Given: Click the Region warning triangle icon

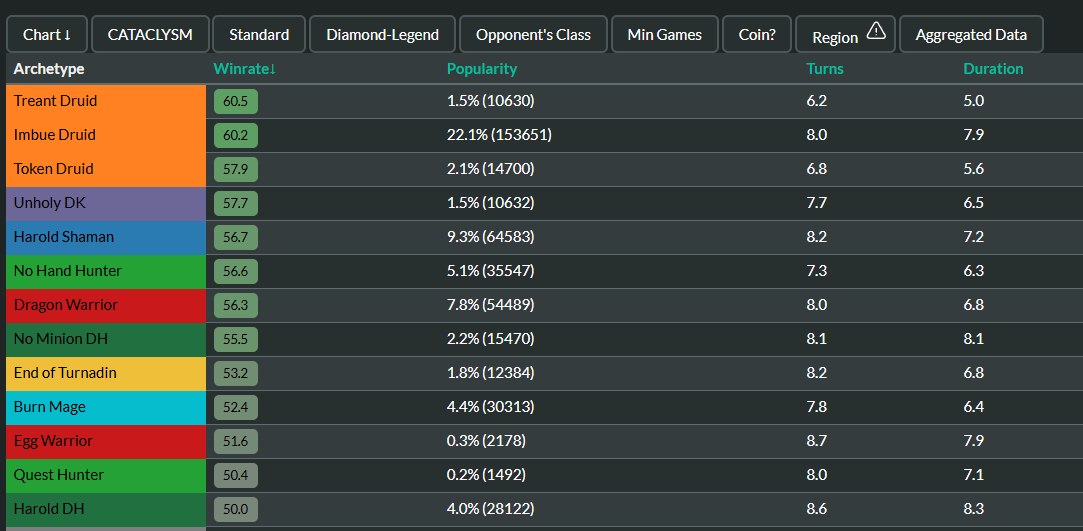Looking at the screenshot, I should [x=876, y=30].
